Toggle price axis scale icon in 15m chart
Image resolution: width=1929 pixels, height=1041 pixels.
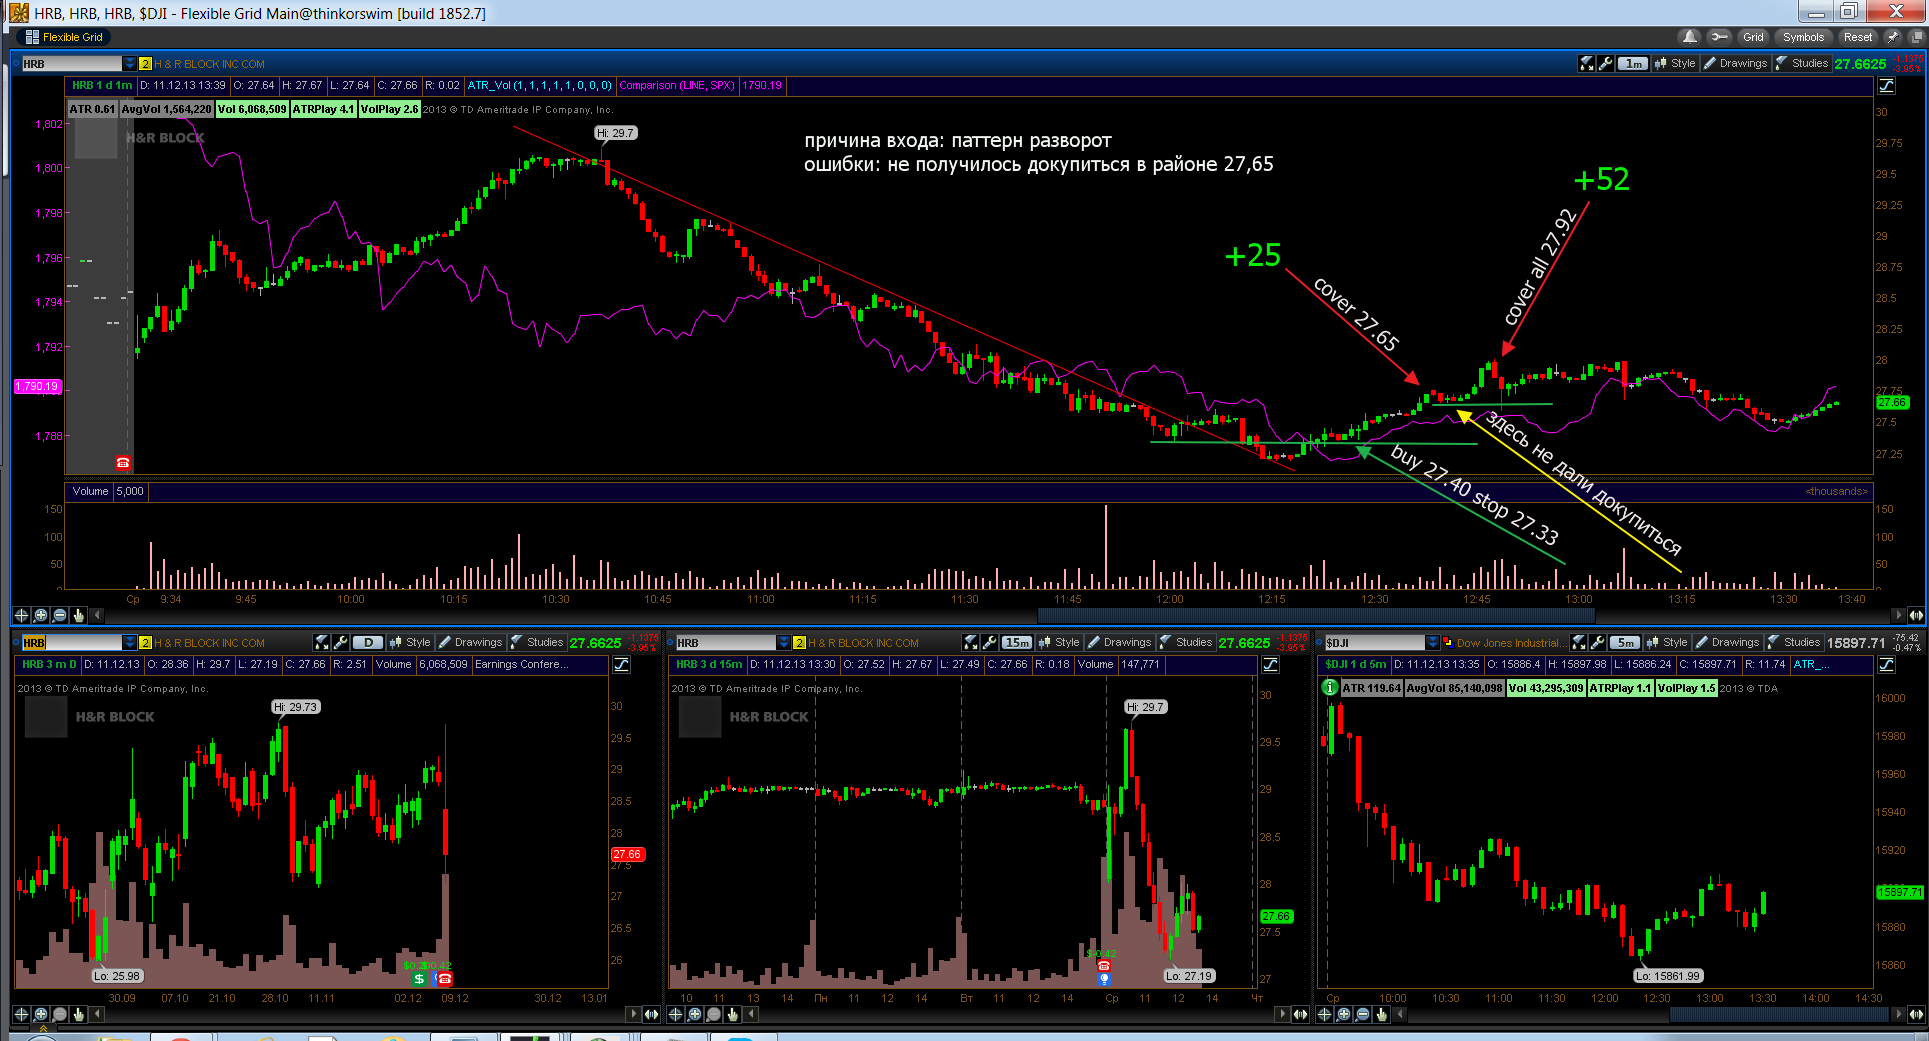coord(1271,665)
